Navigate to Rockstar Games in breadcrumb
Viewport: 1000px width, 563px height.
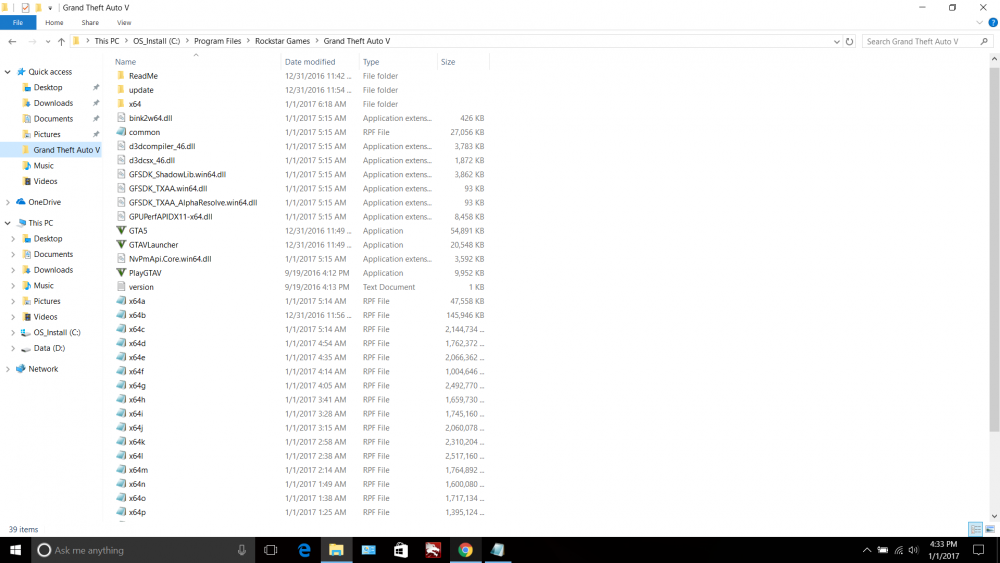[283, 41]
